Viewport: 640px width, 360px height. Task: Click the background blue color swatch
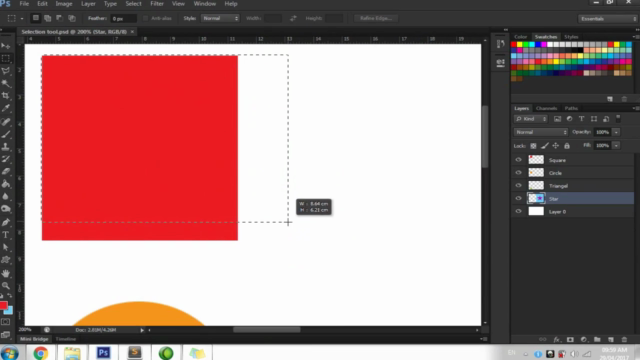click(9, 311)
